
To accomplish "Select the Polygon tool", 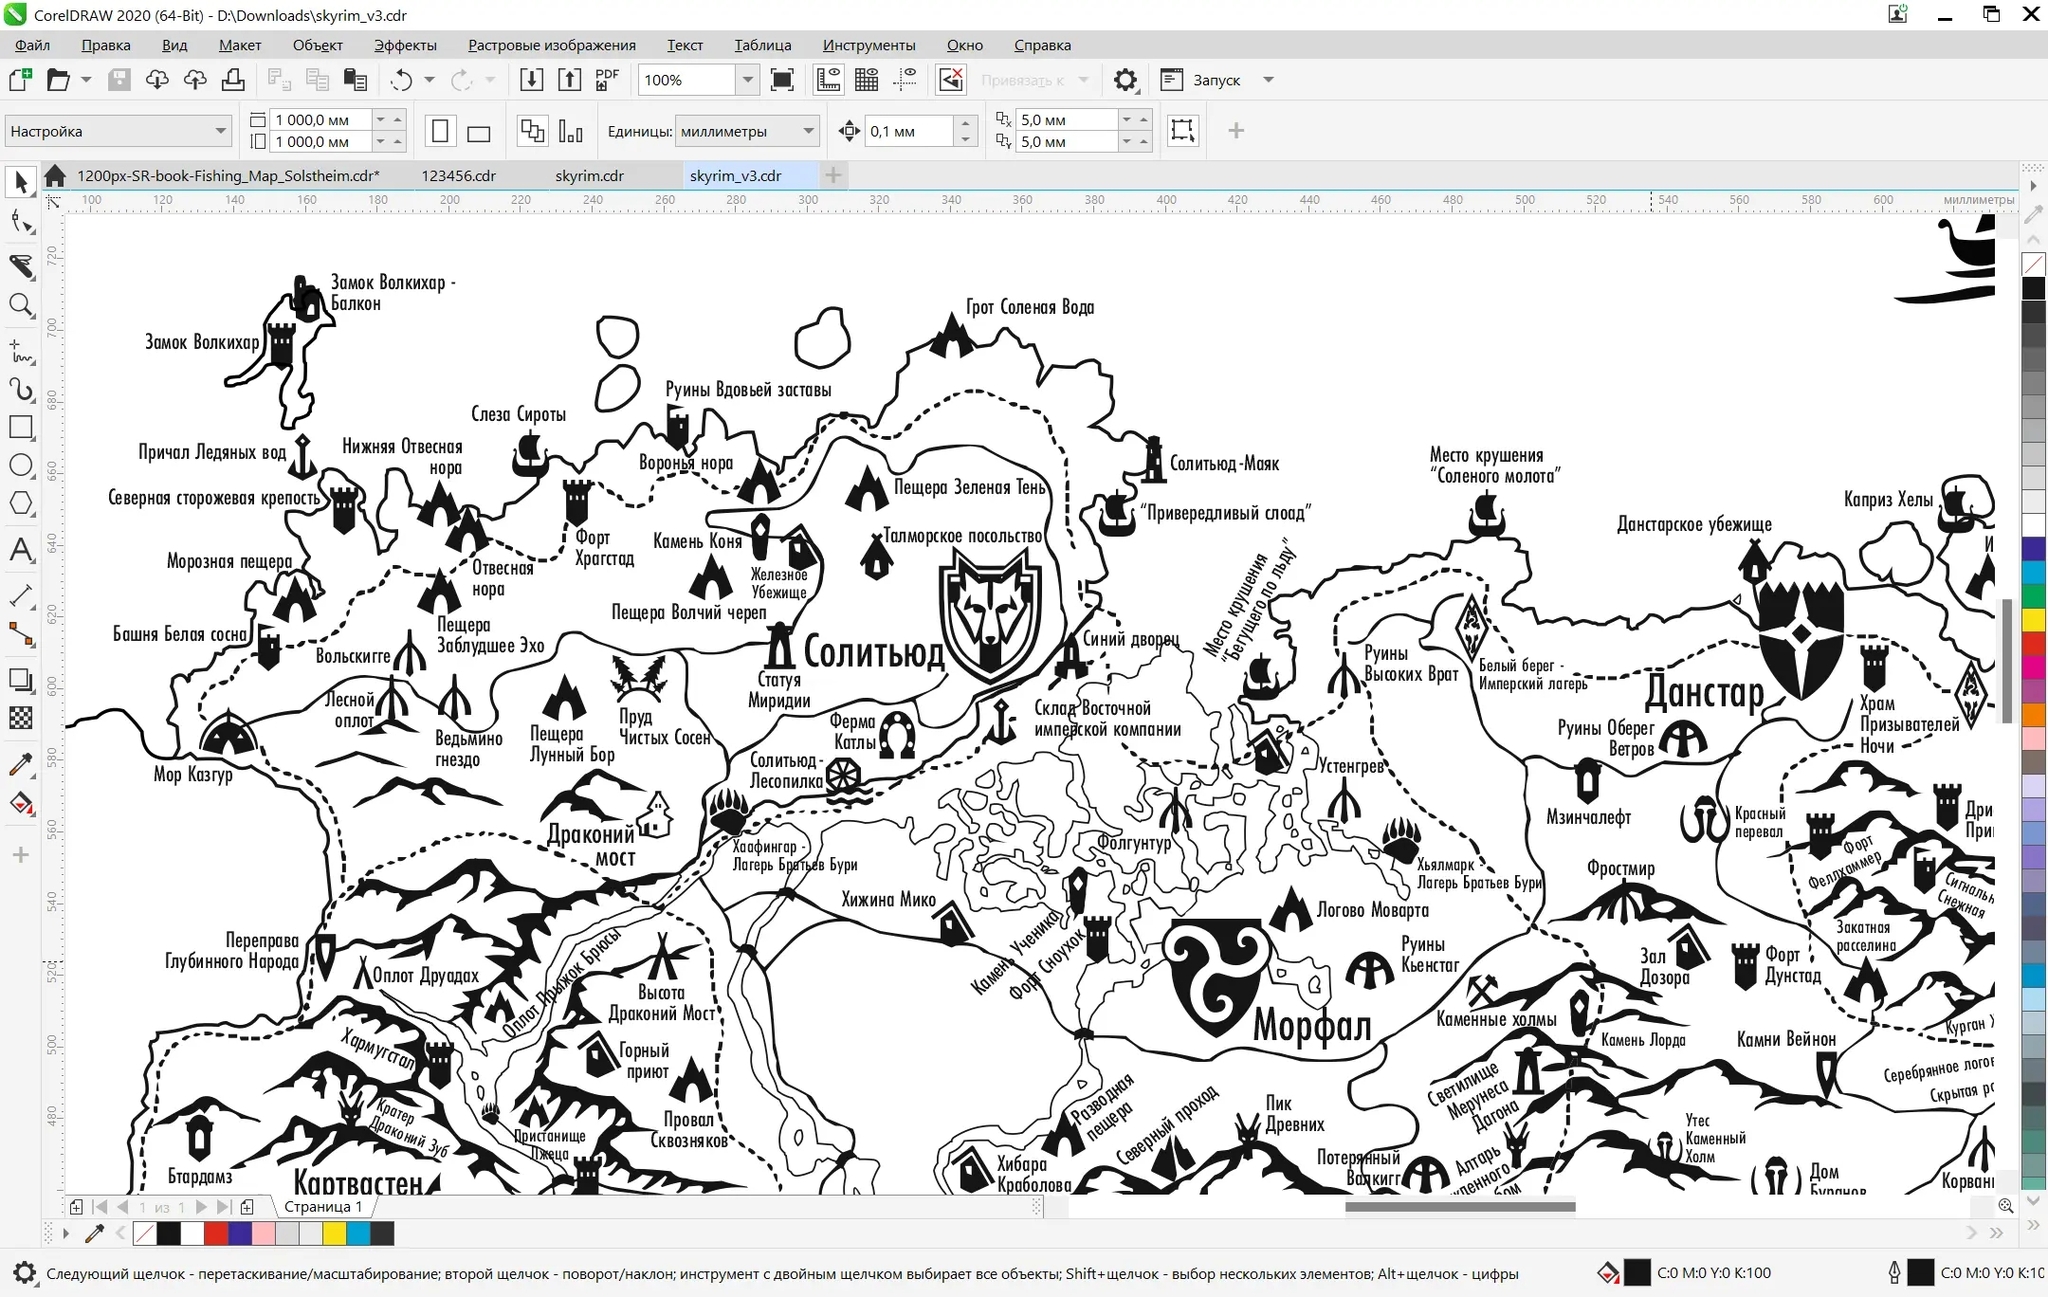I will coord(21,503).
